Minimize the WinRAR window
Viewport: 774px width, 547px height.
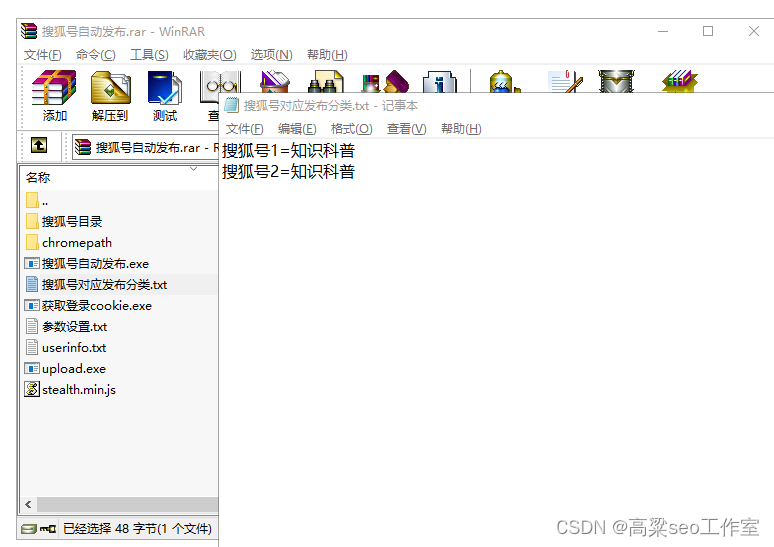663,31
